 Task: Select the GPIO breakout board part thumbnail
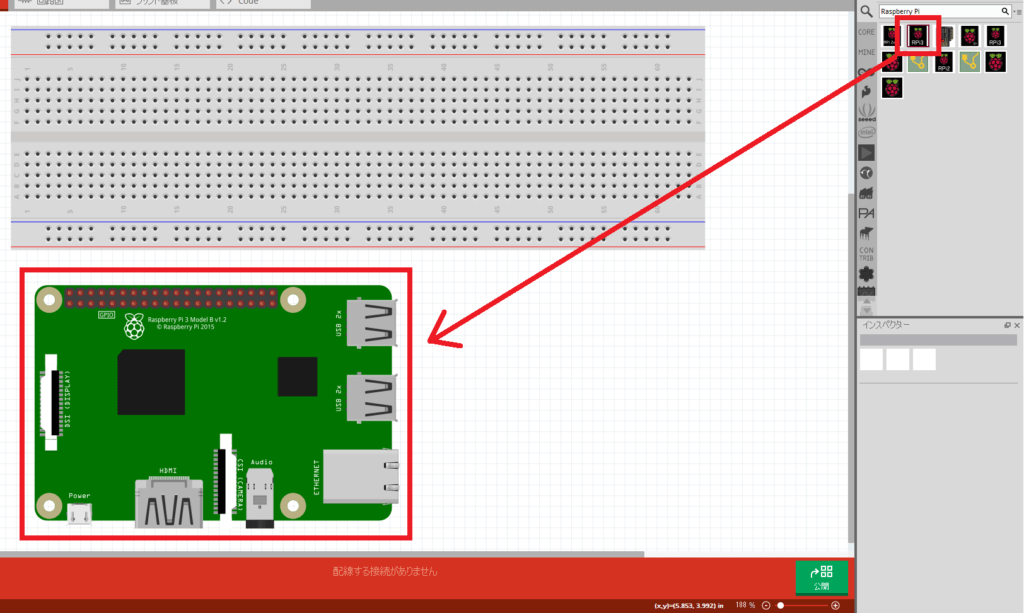pyautogui.click(x=946, y=36)
